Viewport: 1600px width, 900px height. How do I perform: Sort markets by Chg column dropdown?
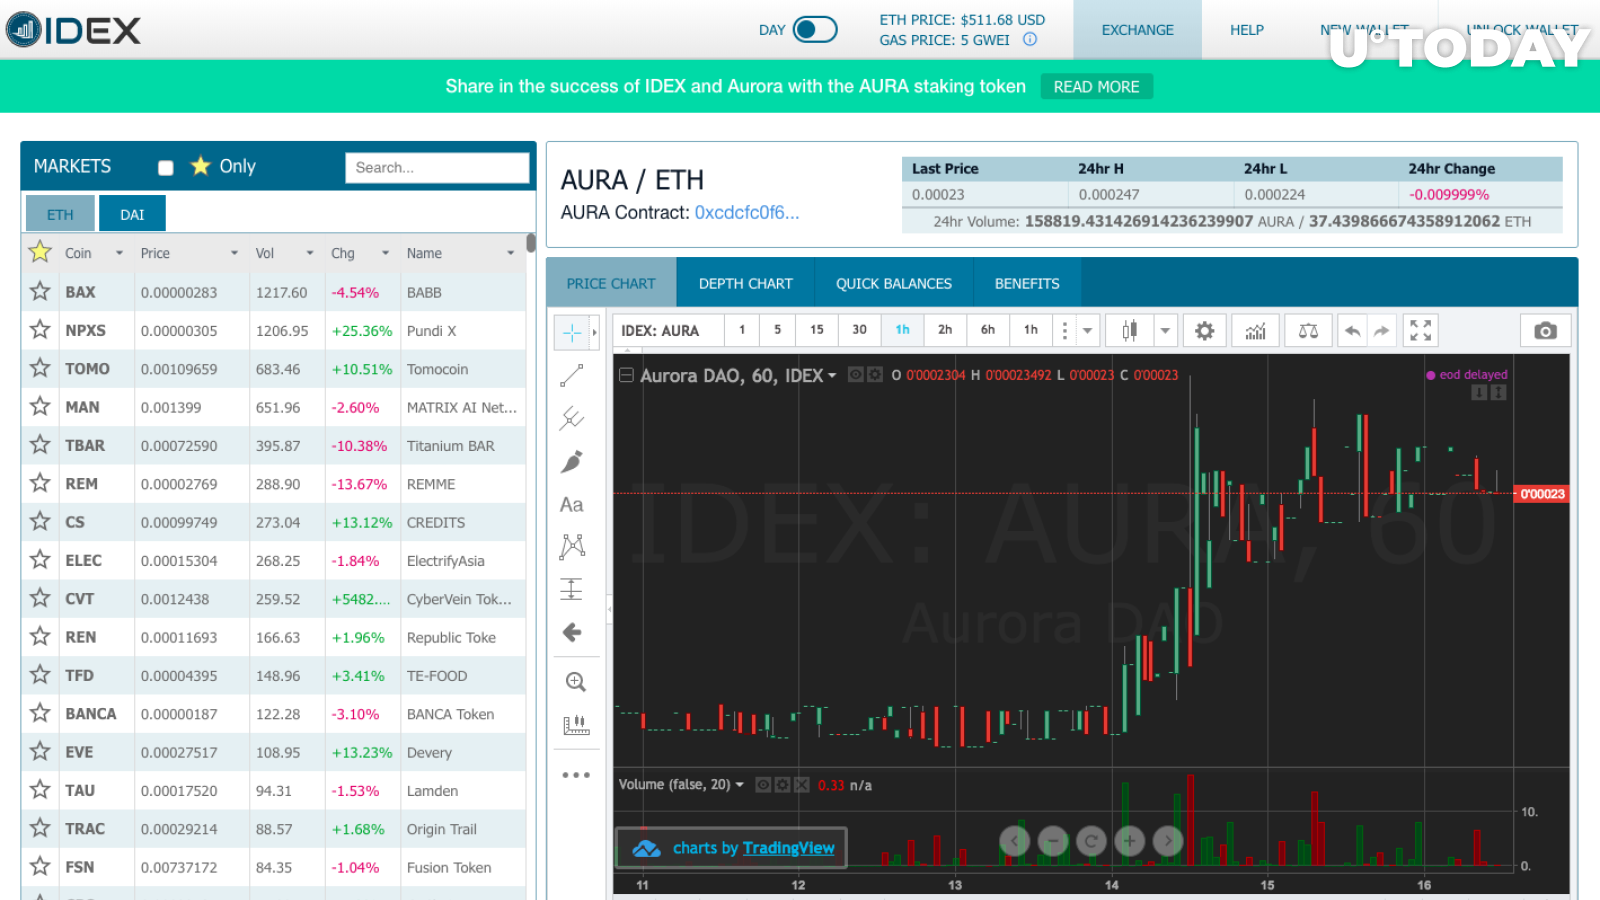[385, 253]
